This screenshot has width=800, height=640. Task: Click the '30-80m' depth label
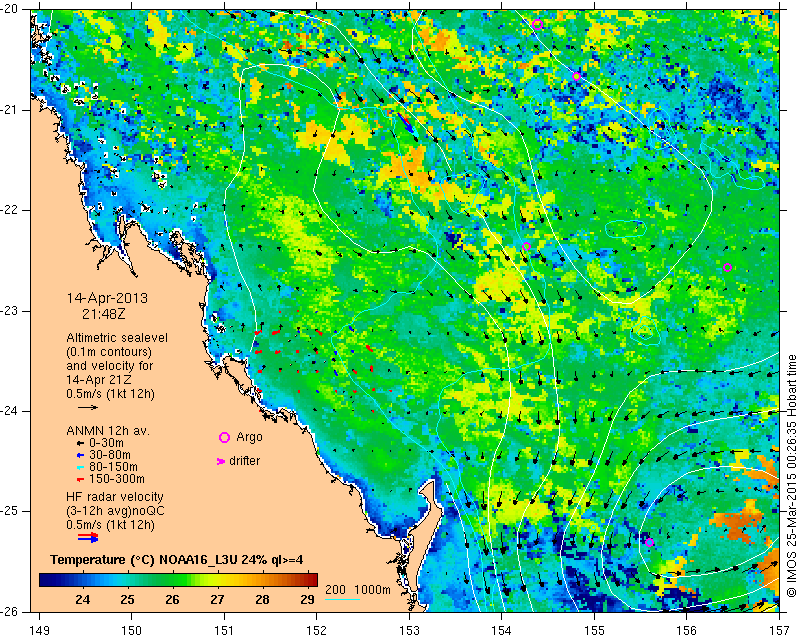pos(110,455)
